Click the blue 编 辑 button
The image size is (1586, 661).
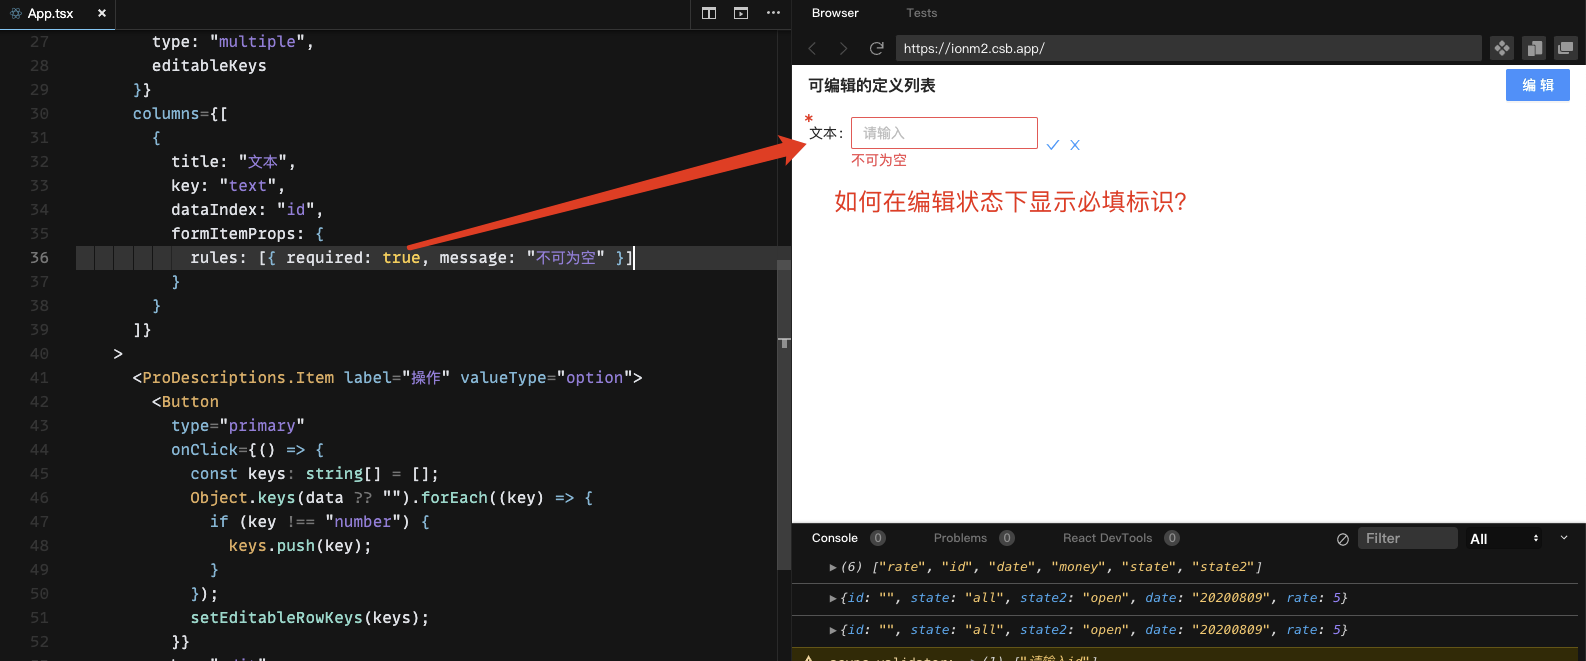point(1538,85)
